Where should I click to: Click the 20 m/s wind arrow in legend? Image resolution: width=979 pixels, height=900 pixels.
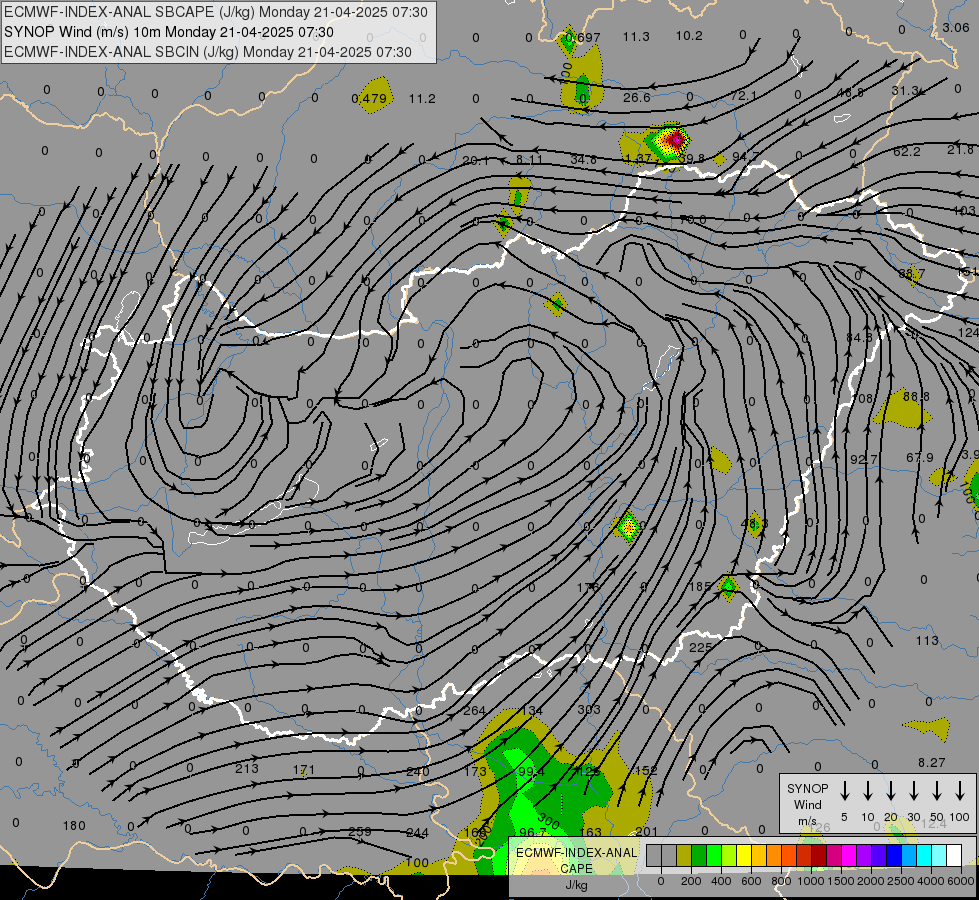[891, 791]
